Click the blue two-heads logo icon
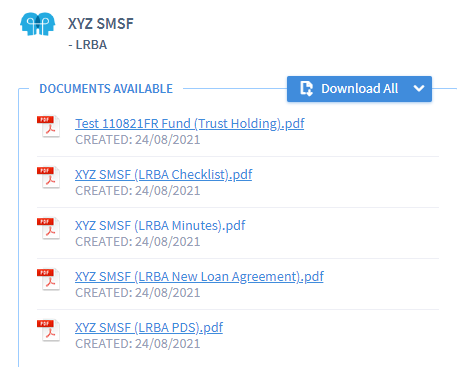This screenshot has width=457, height=367. 37,24
